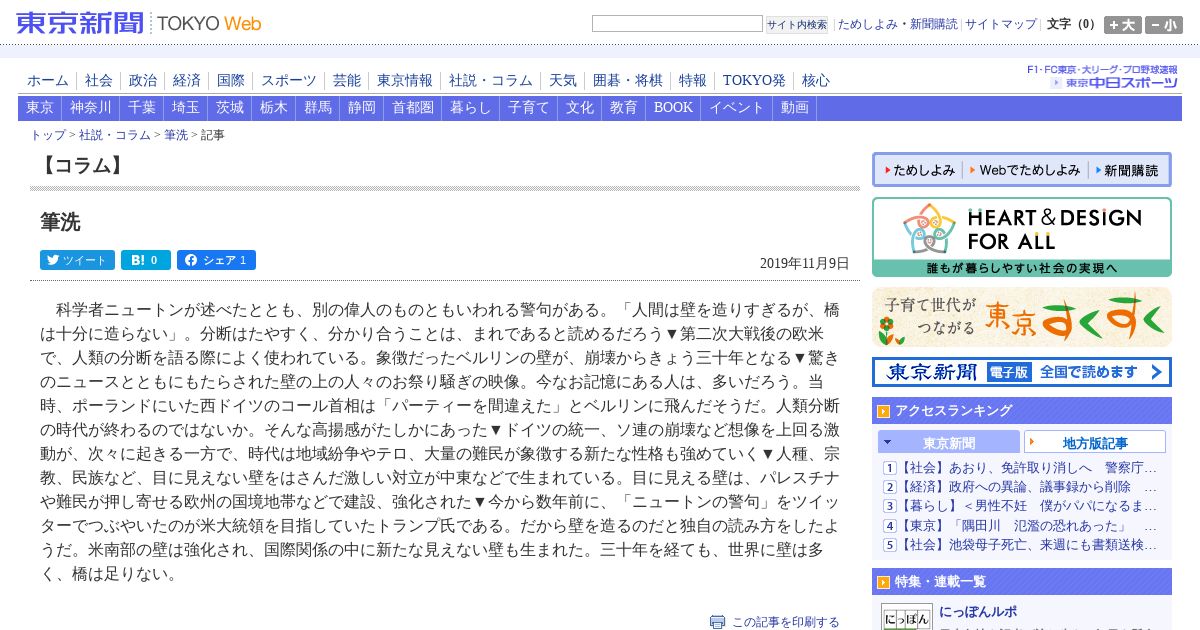Open the サイトマップ link

pos(1001,24)
